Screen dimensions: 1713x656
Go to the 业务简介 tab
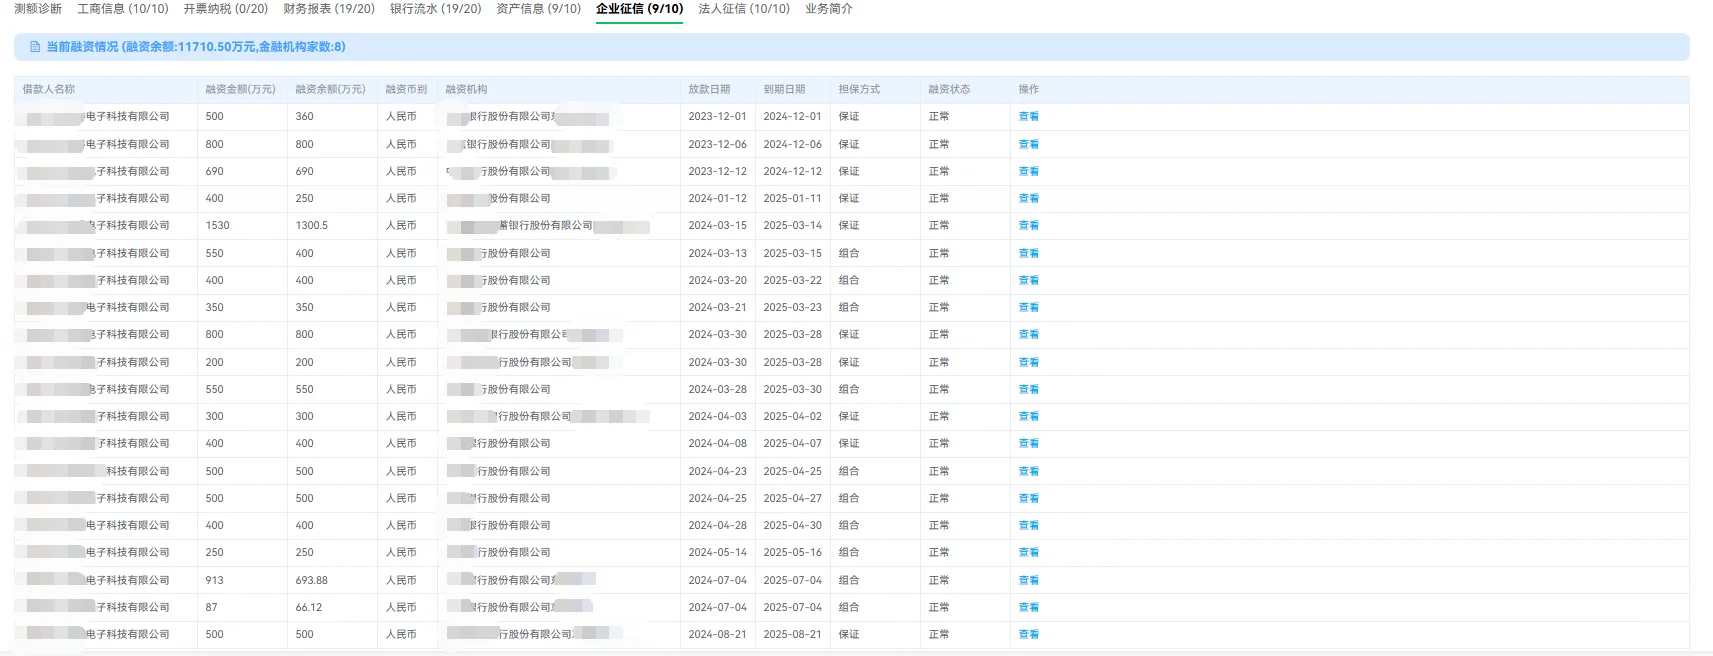pyautogui.click(x=829, y=9)
